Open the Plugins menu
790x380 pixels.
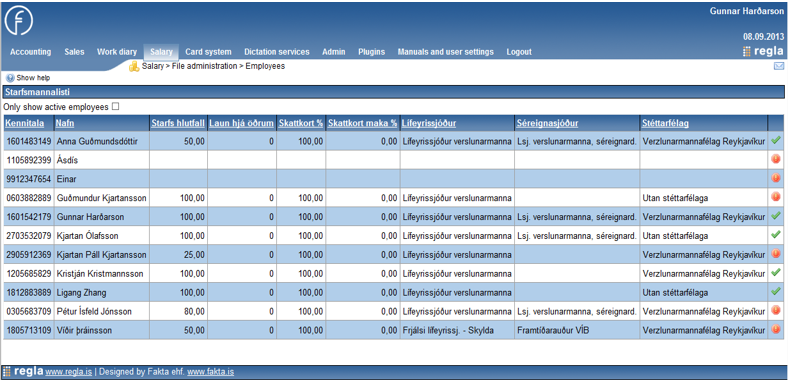point(371,52)
